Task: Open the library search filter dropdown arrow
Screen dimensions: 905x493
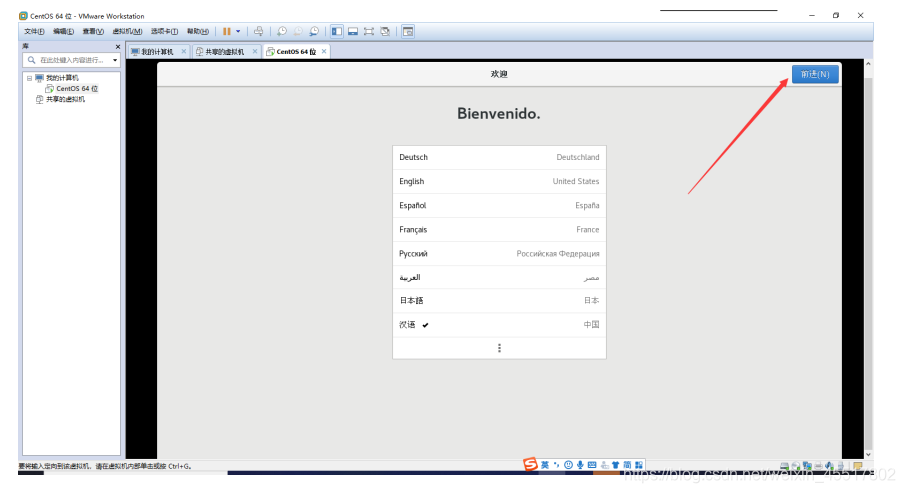Action: (115, 60)
